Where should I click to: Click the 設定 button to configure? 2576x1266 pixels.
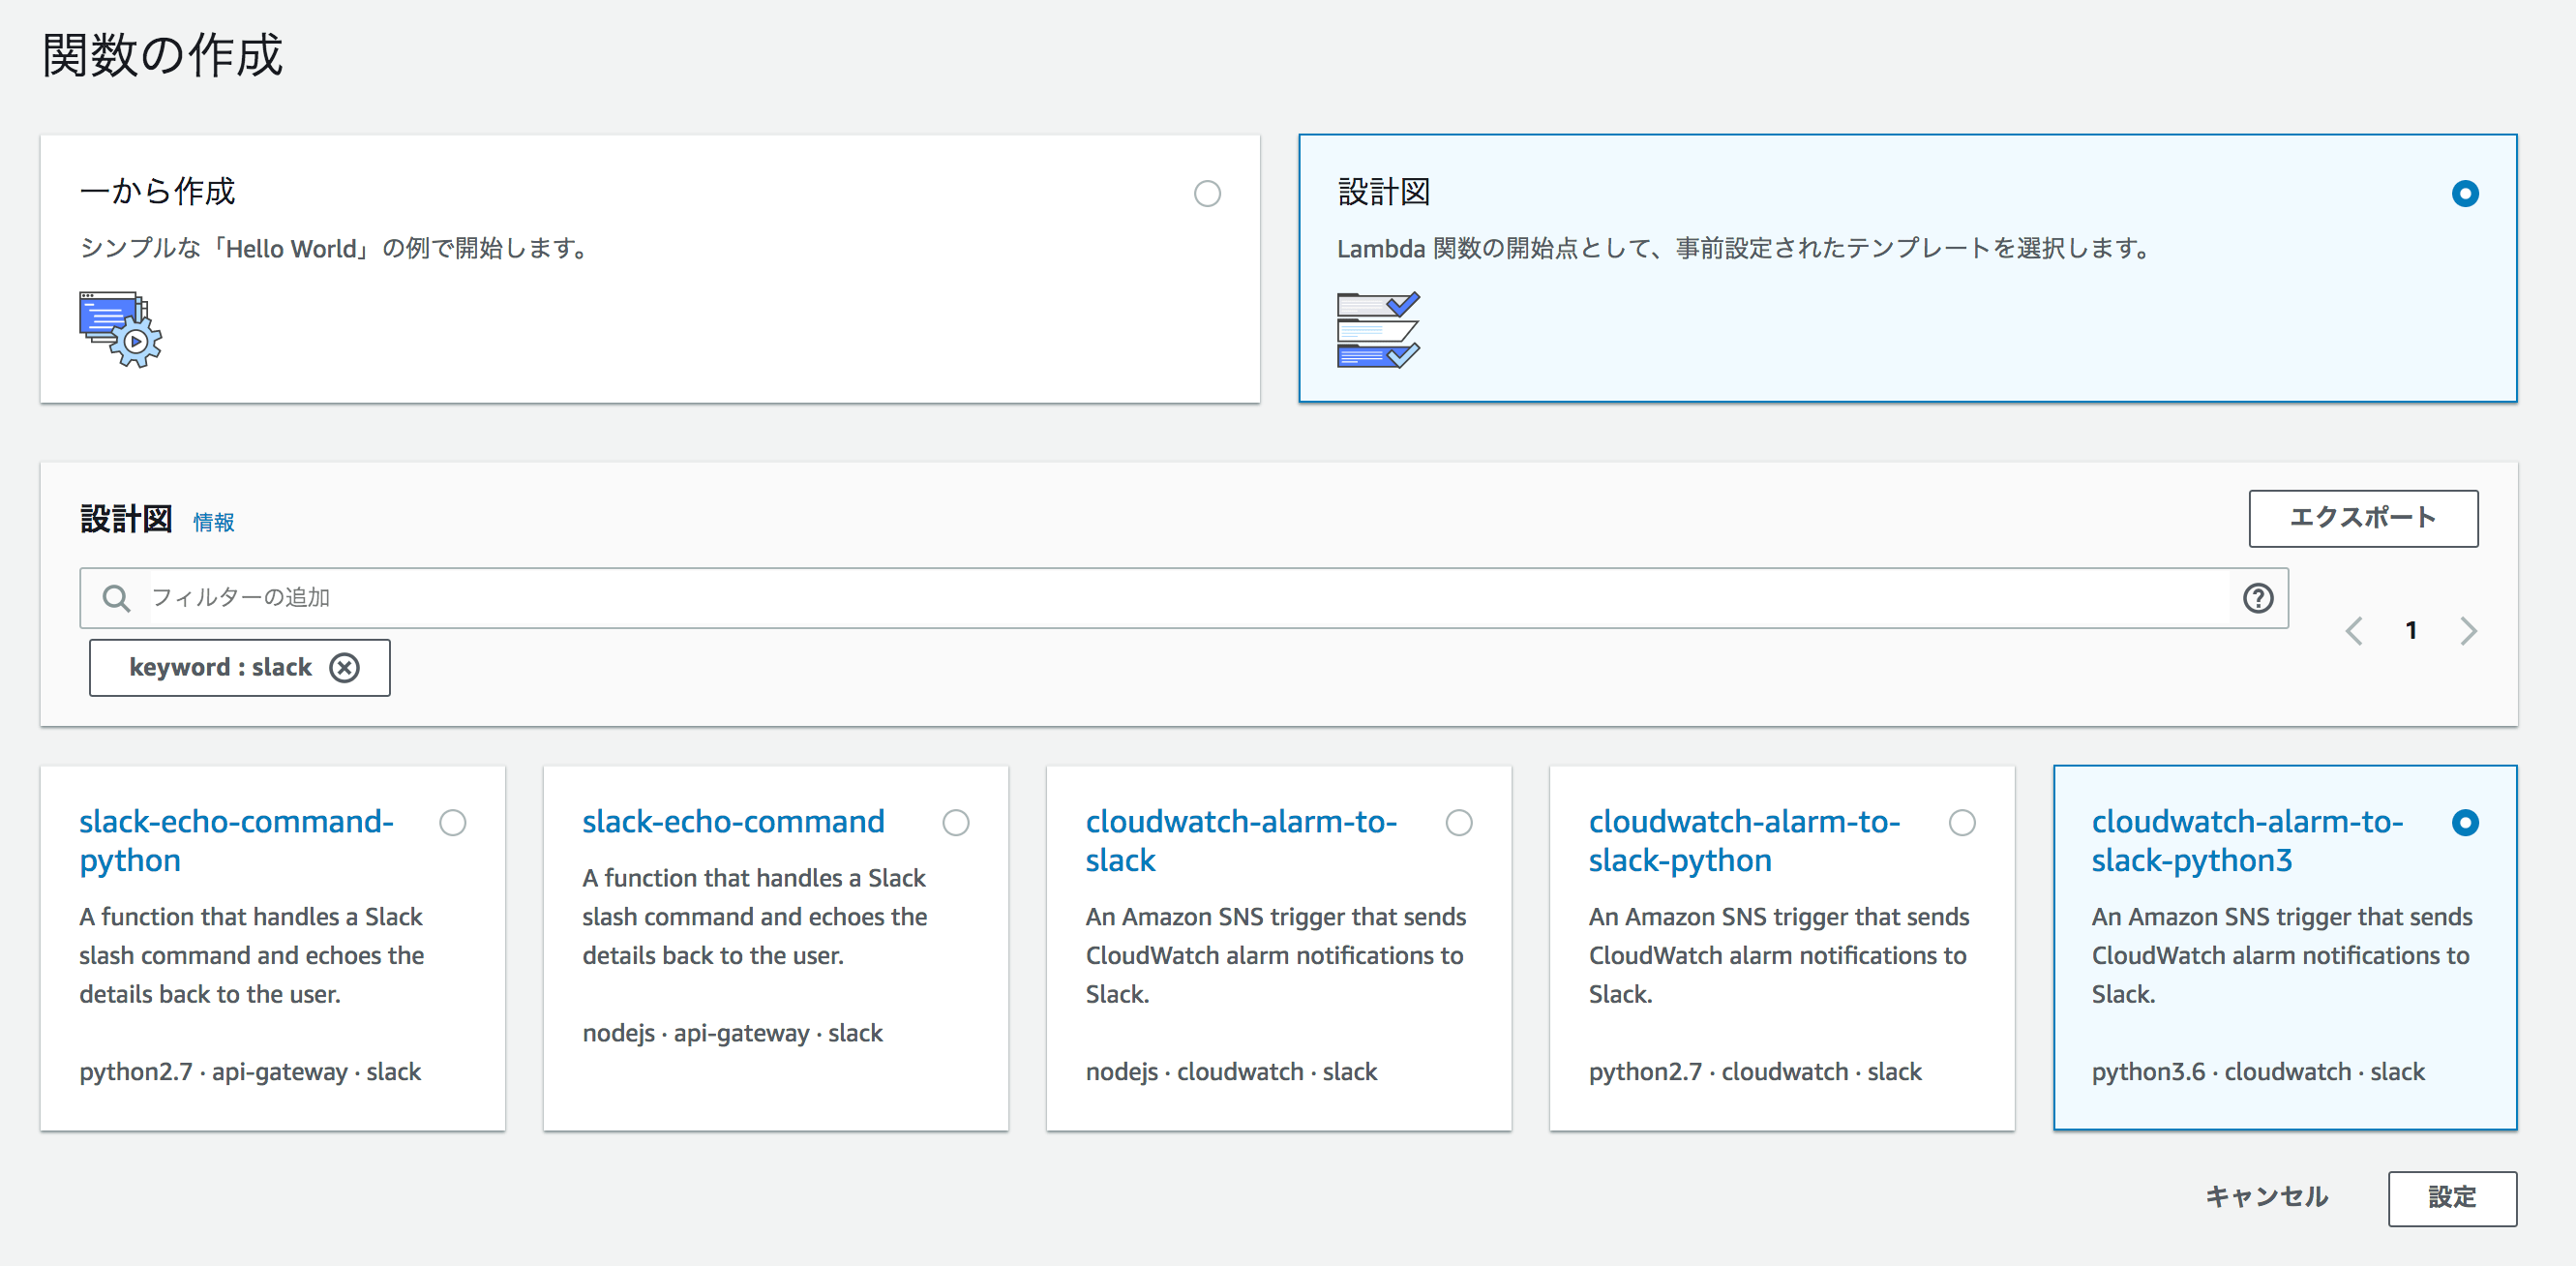pos(2452,1197)
